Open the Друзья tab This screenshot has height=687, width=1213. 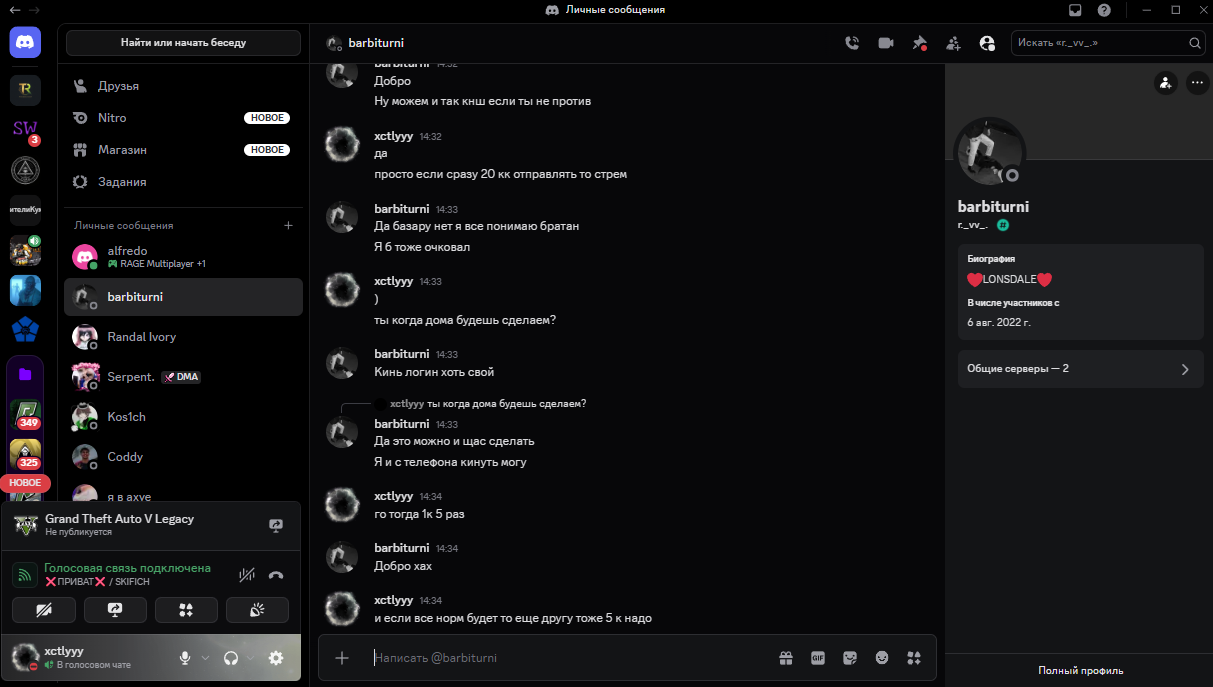[183, 86]
